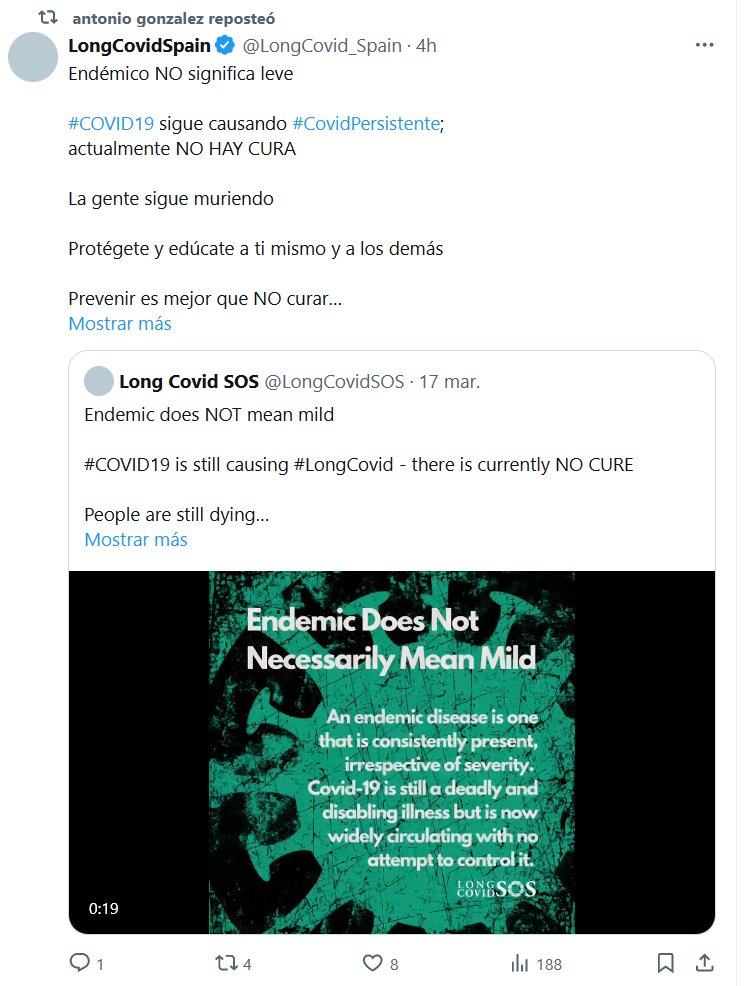The height and width of the screenshot is (986, 744).
Task: Open the 4h timestamp of the post
Action: [x=426, y=45]
